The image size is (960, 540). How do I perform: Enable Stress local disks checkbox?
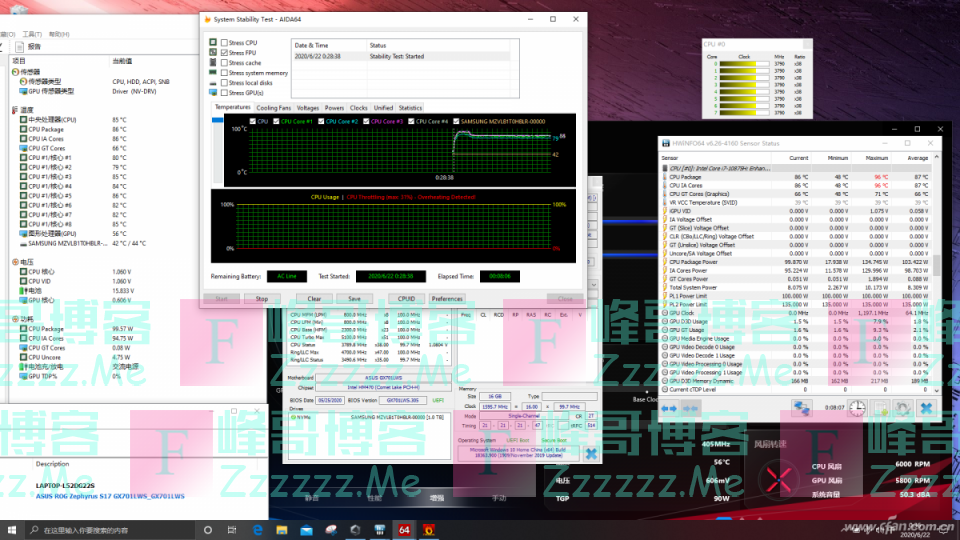(224, 83)
